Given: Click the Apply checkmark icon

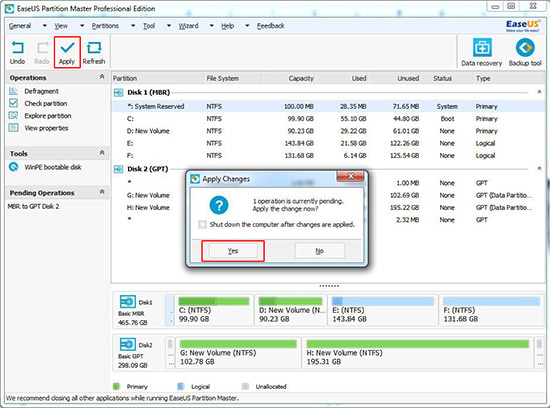Looking at the screenshot, I should click(x=67, y=47).
